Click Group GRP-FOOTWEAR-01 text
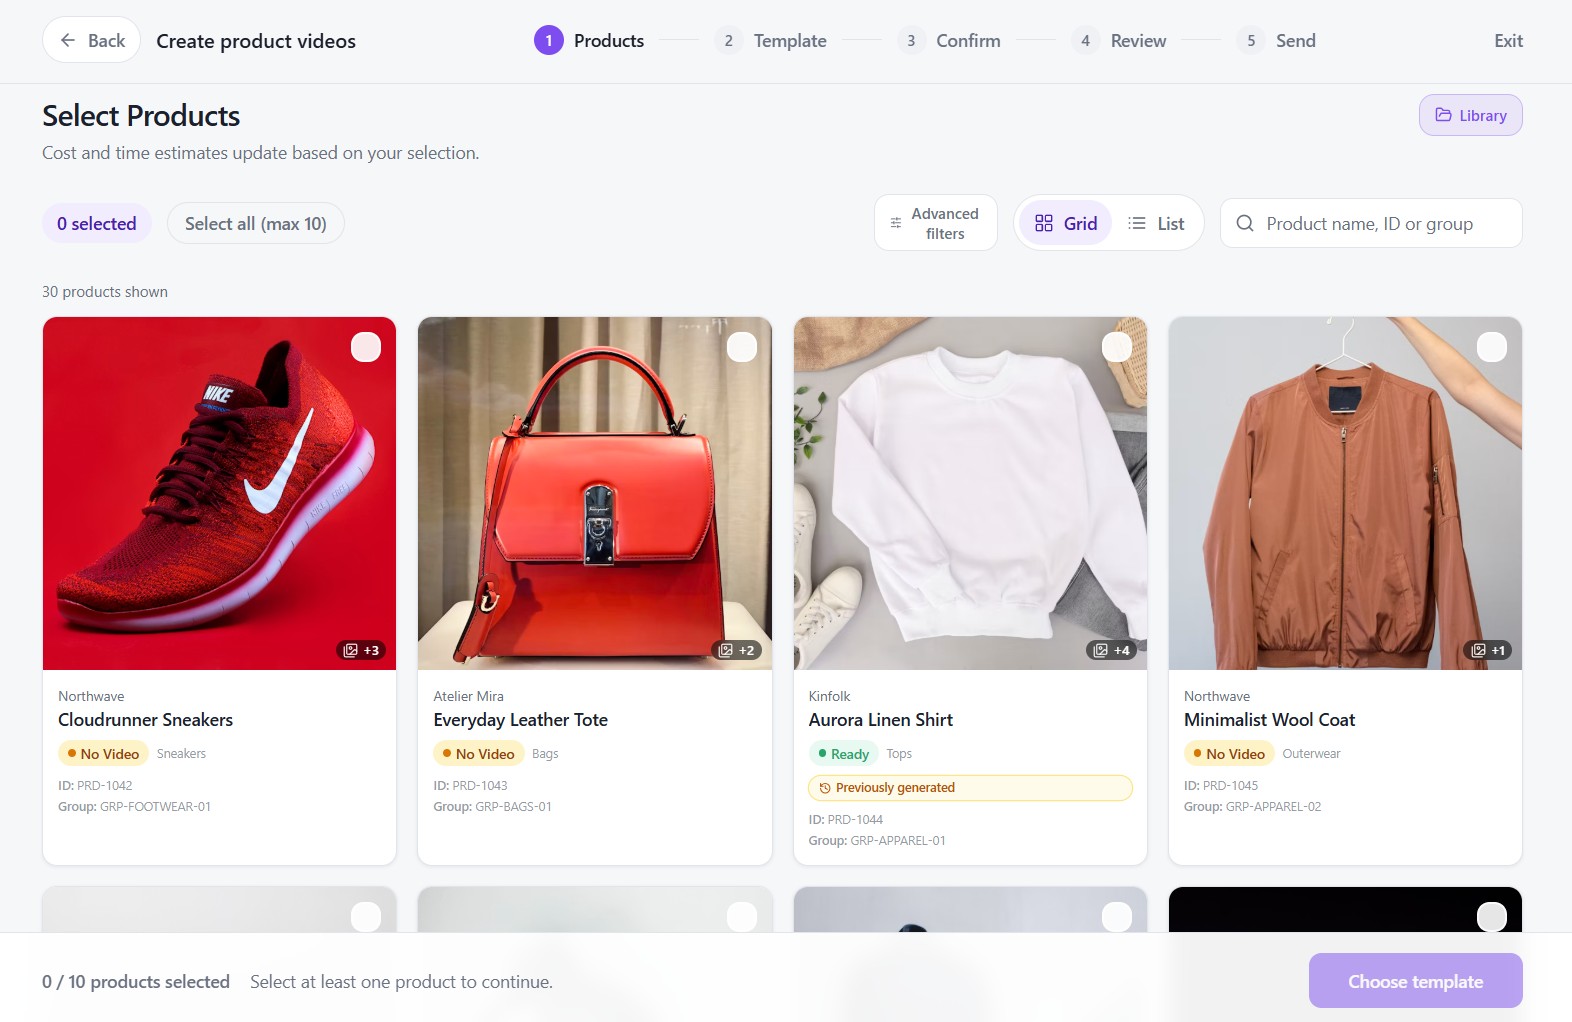Screen dimensions: 1572x1022 coord(134,807)
